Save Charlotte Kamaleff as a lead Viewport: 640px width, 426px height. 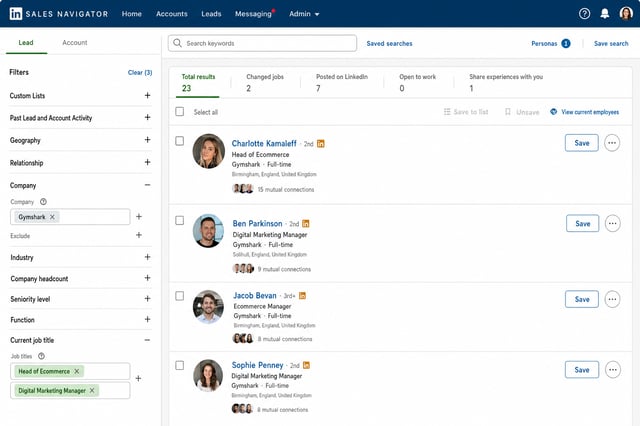(x=582, y=143)
